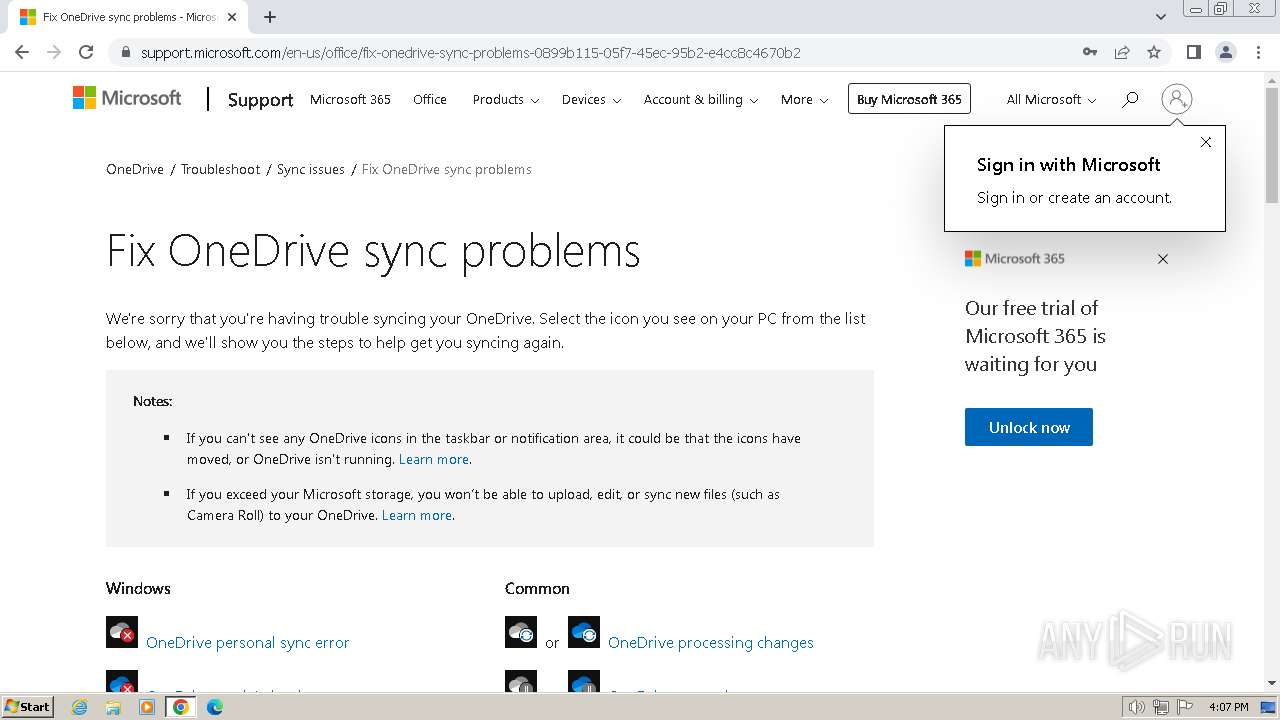This screenshot has height=720, width=1280.
Task: Click the Sync issues breadcrumb
Action: coord(311,169)
